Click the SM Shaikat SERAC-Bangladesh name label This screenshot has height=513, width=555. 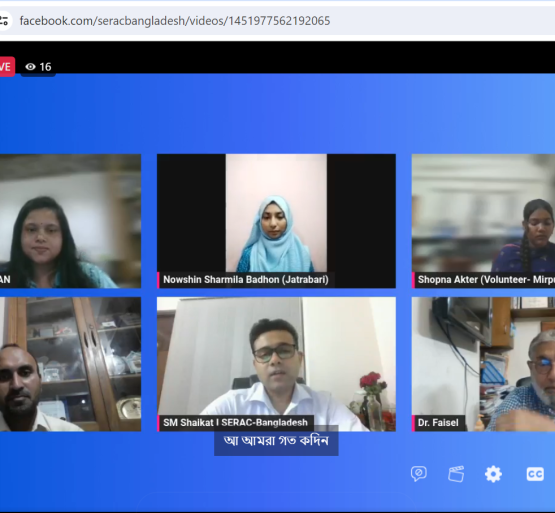point(236,423)
